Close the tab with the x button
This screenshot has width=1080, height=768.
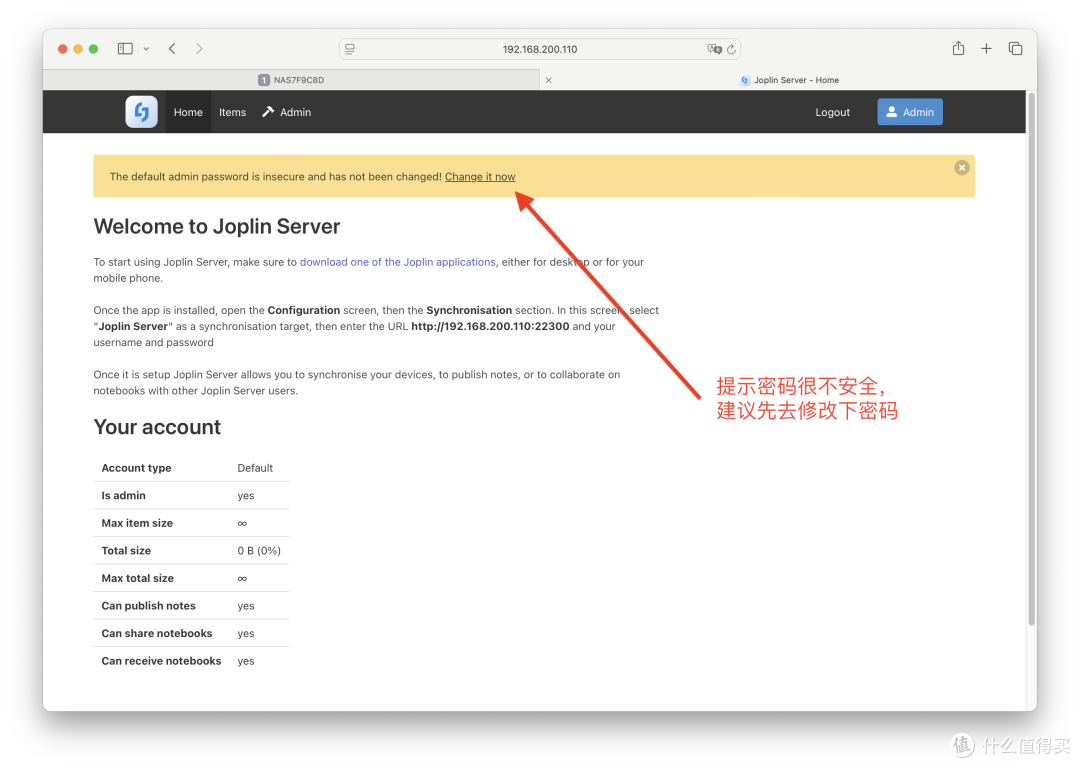coord(548,80)
